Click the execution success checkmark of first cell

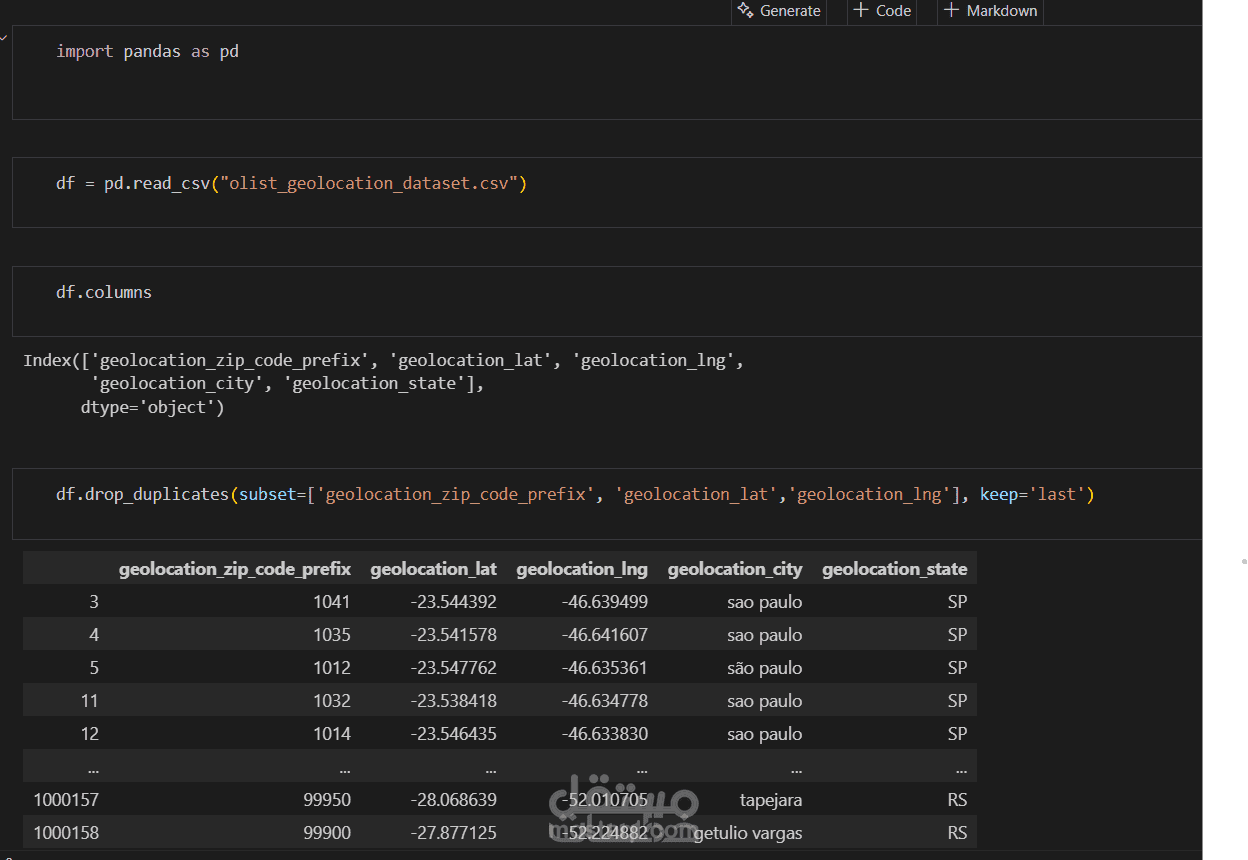tap(4, 37)
